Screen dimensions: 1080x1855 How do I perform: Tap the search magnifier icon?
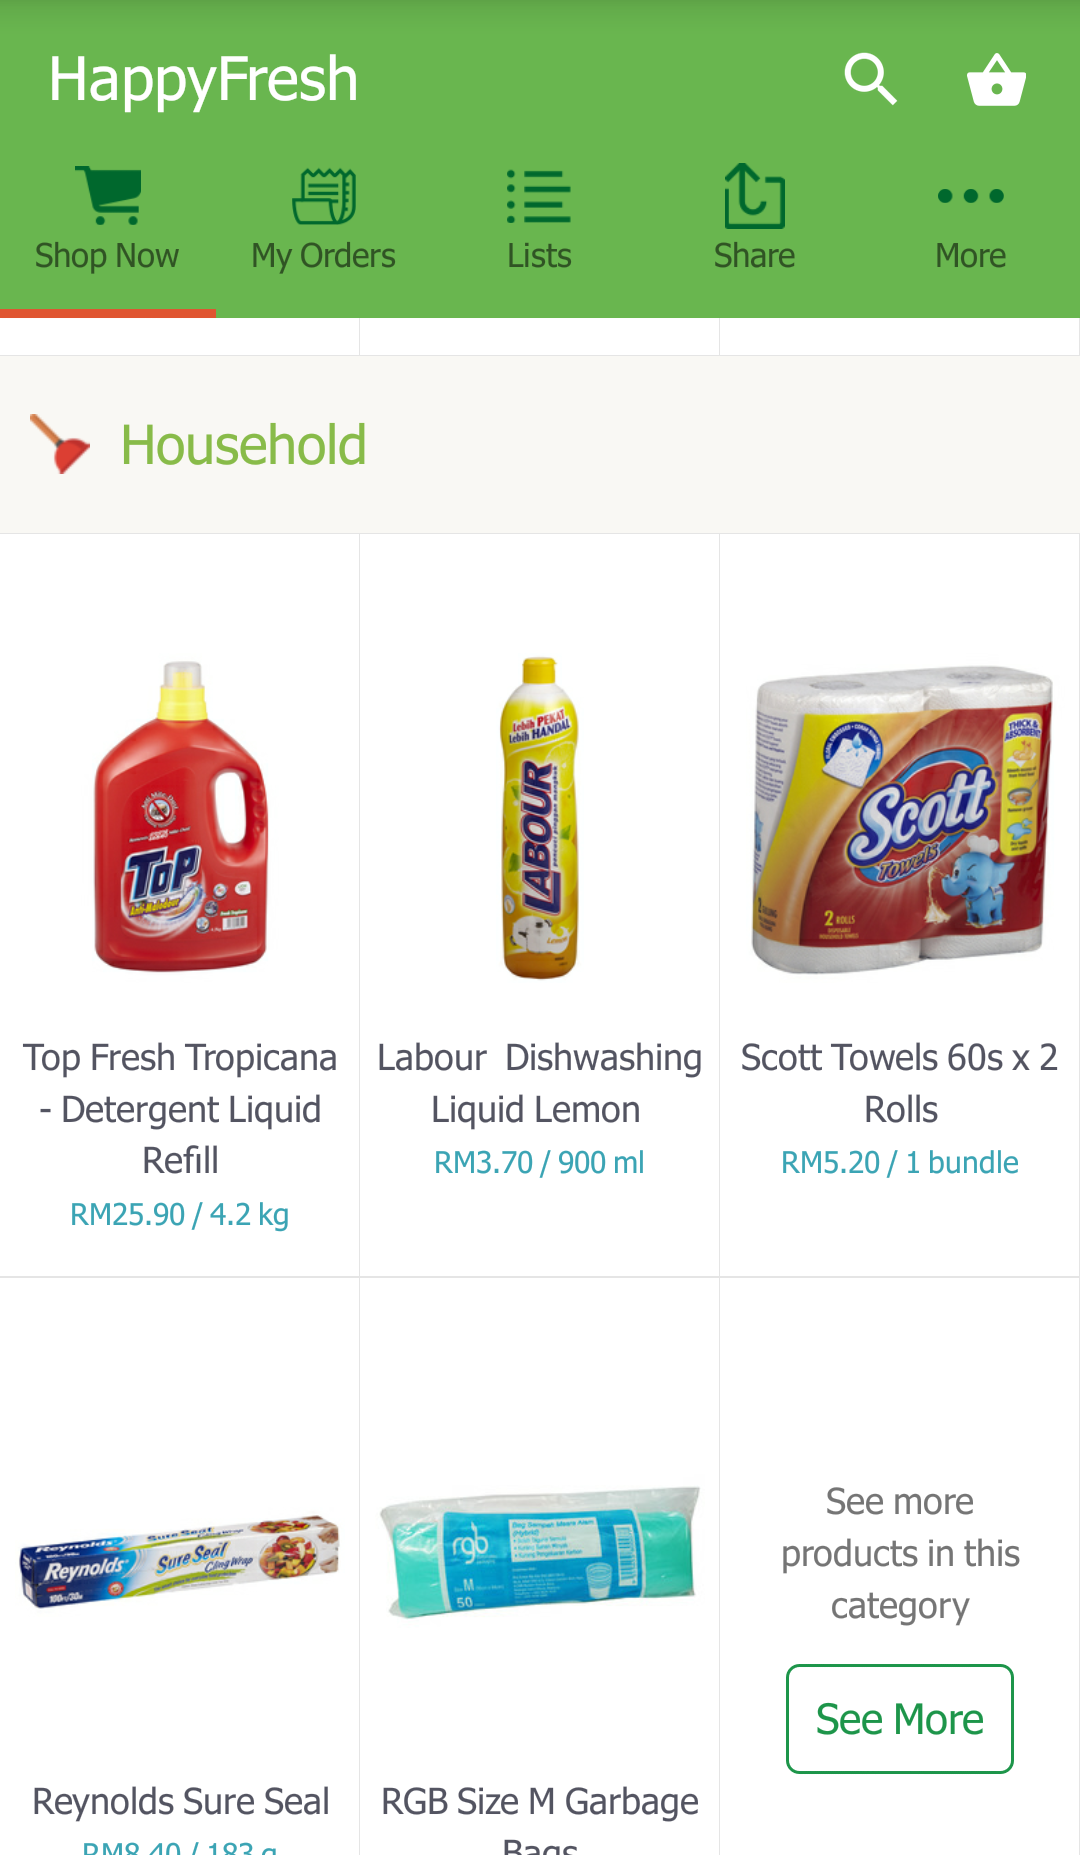point(870,79)
